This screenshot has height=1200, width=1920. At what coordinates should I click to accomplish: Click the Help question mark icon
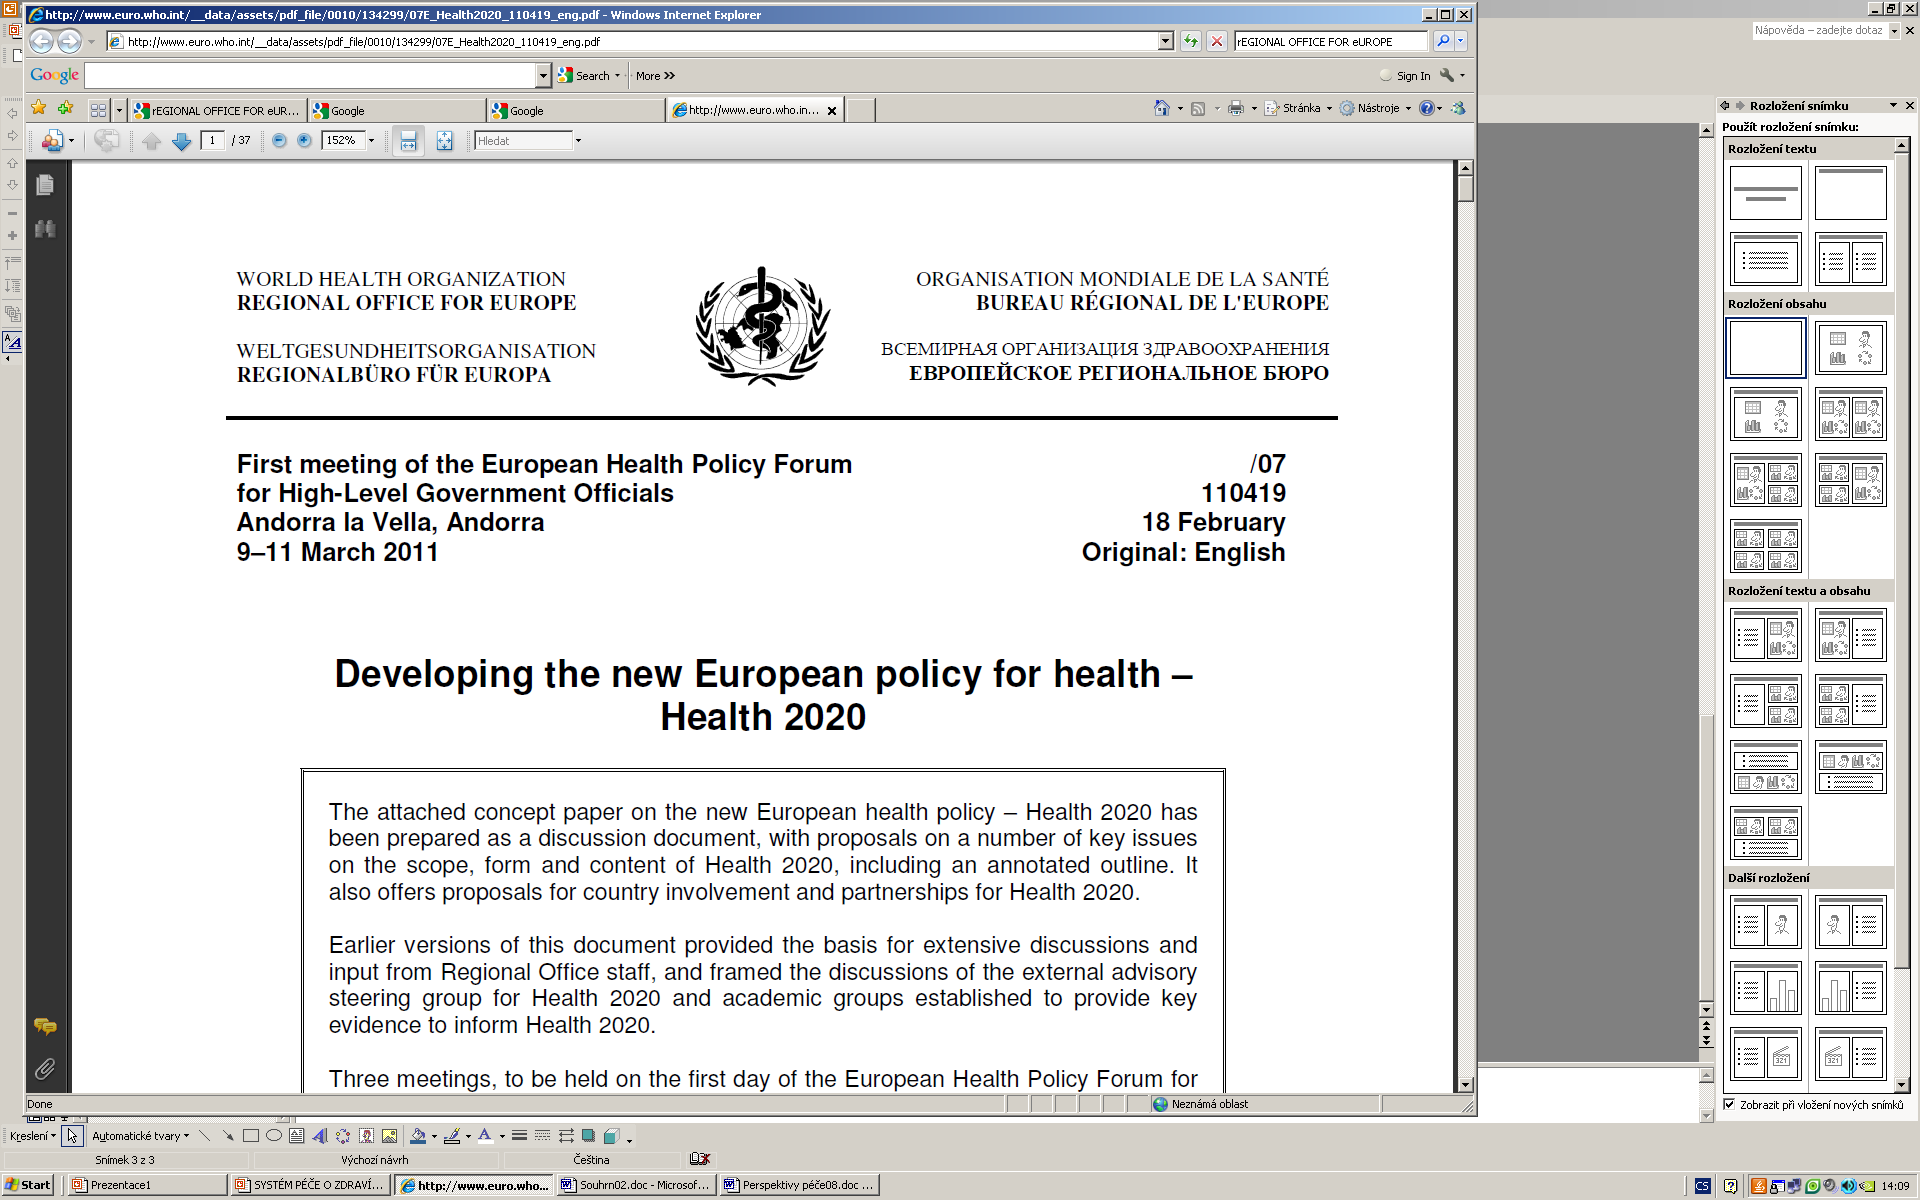(1427, 108)
